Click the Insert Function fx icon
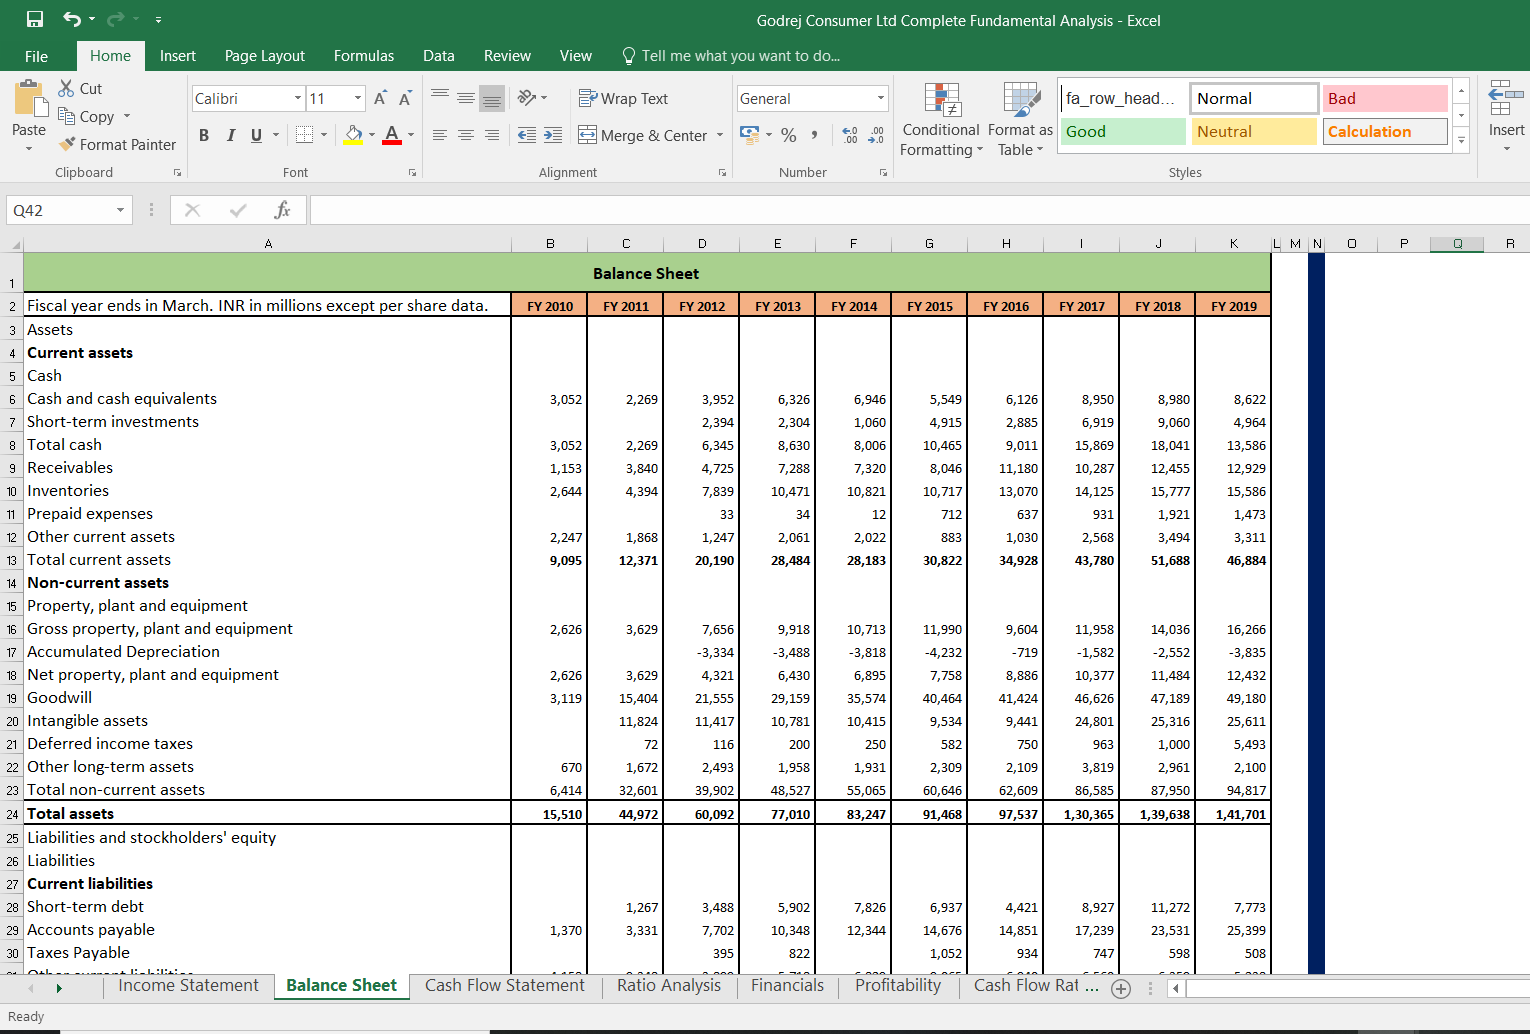The width and height of the screenshot is (1530, 1034). (283, 210)
